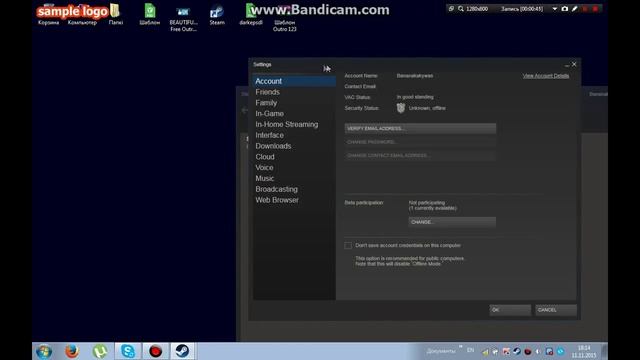Image resolution: width=640 pixels, height=360 pixels.
Task: Confirm settings with the OK button
Action: coord(510,310)
